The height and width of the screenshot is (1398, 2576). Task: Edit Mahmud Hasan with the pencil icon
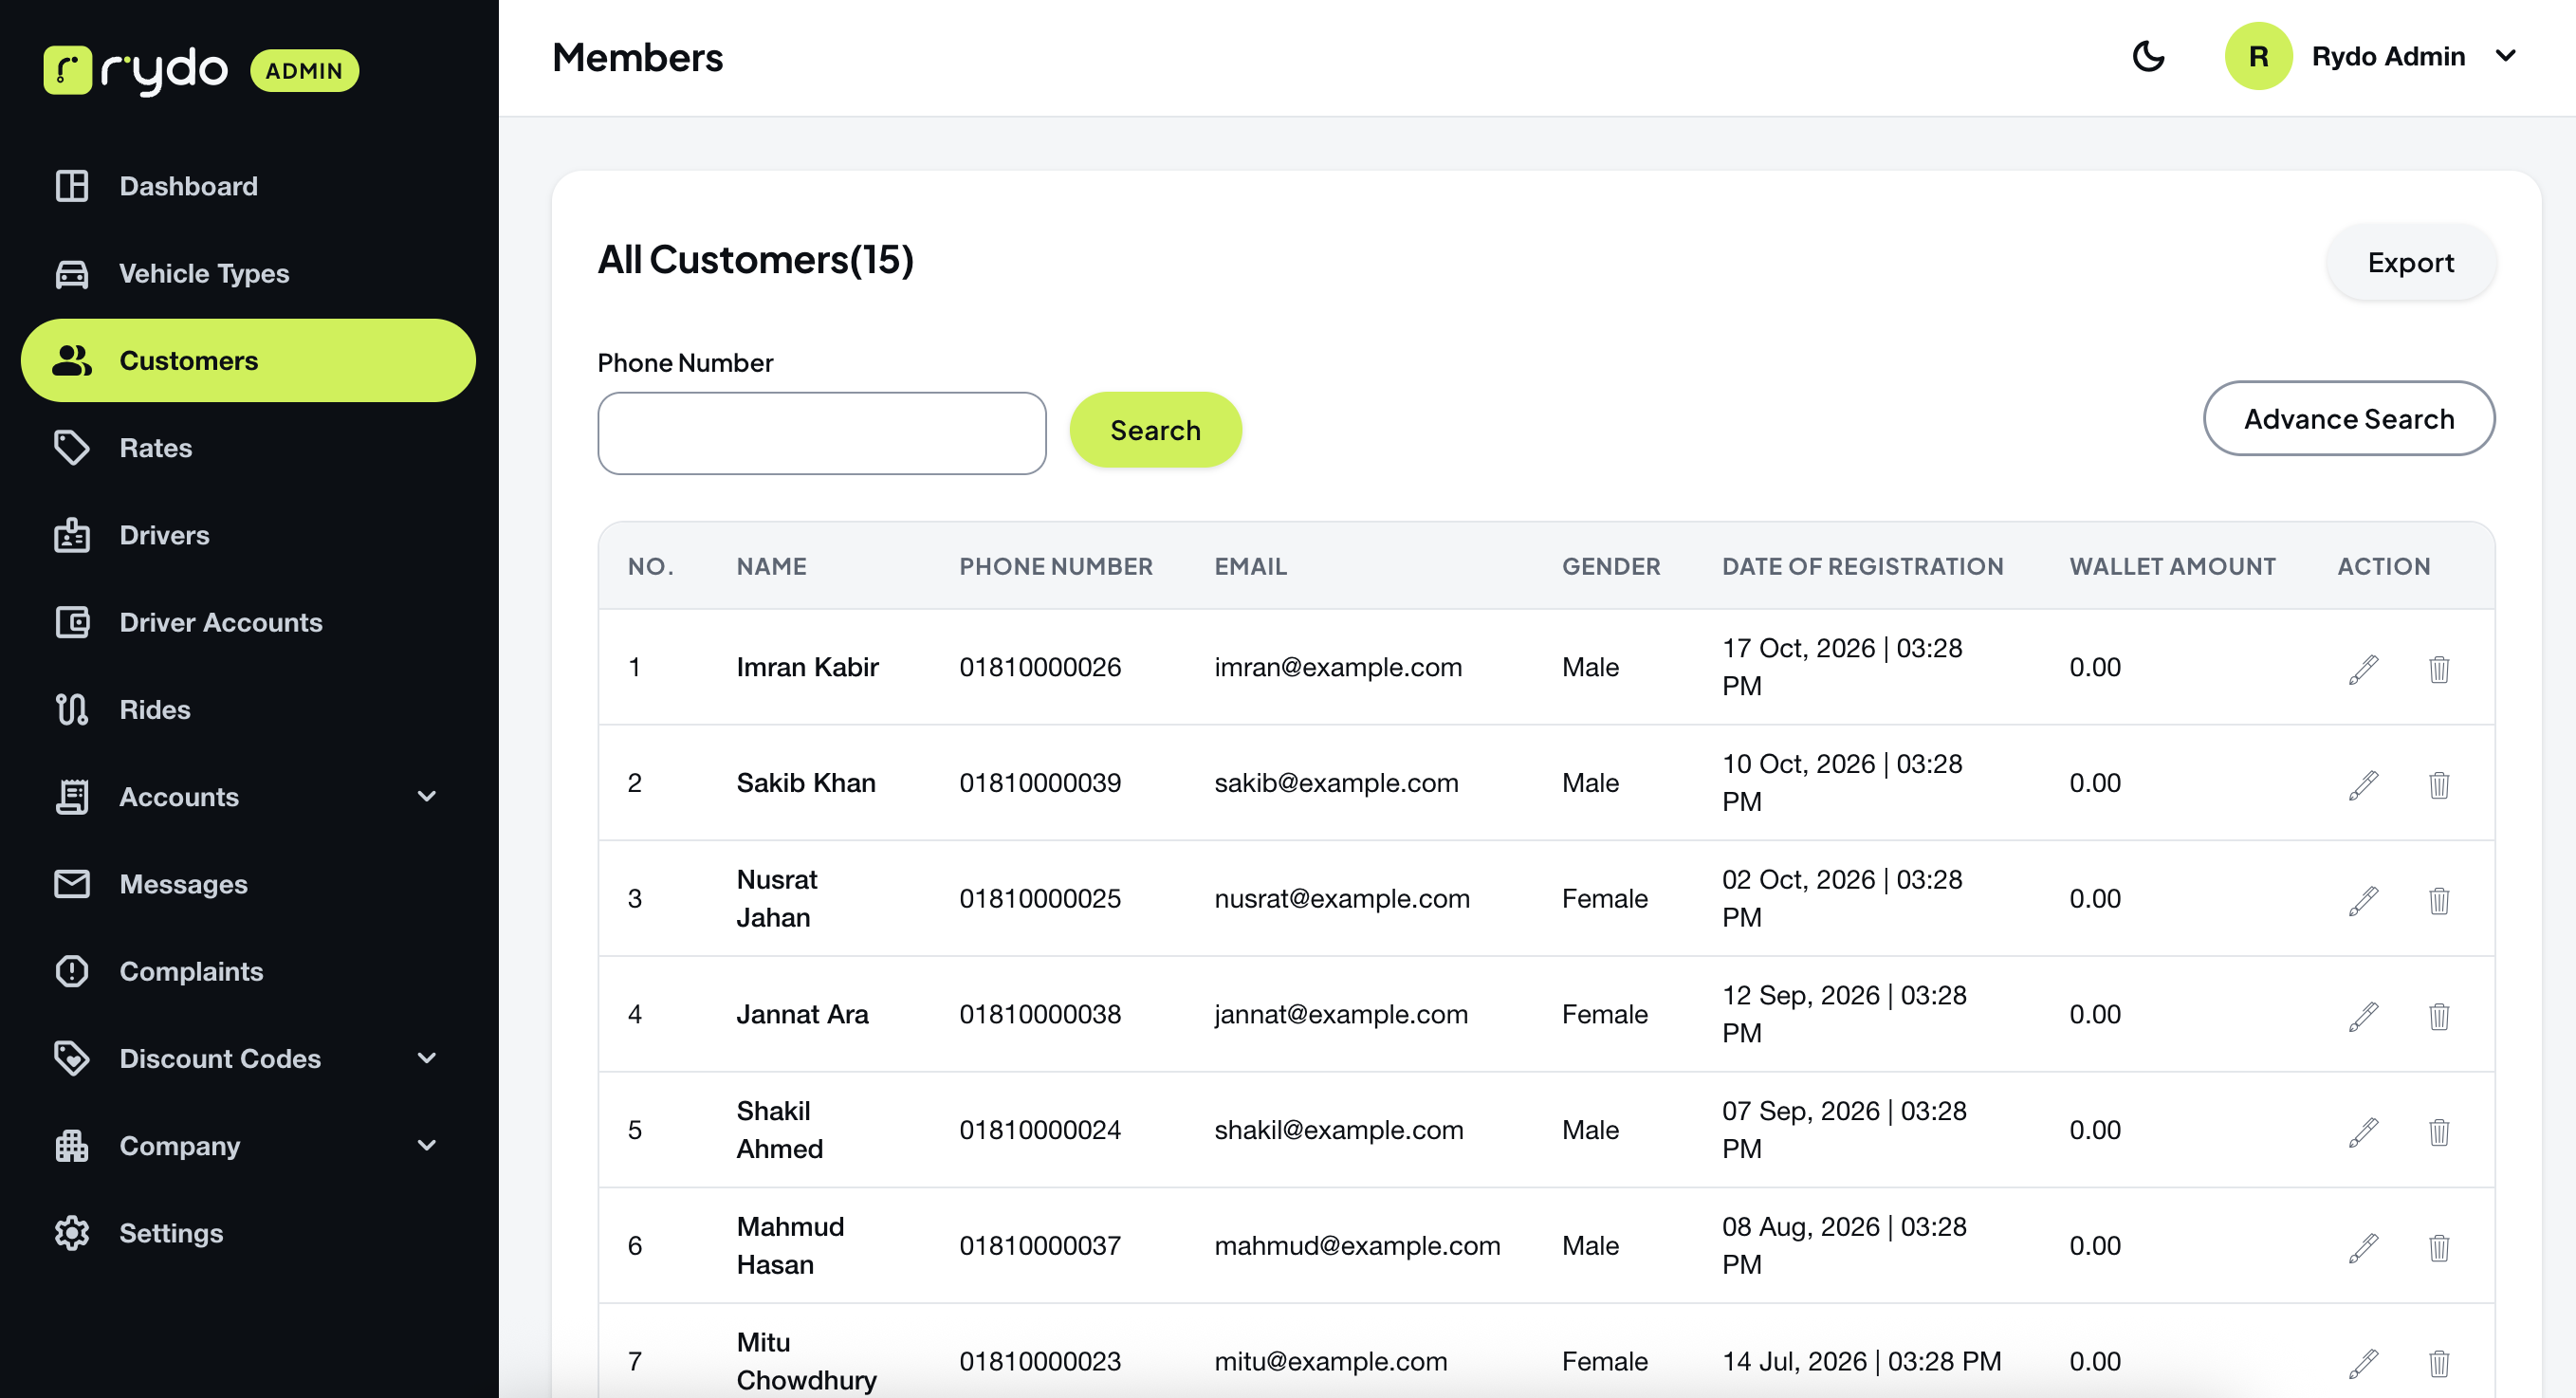[x=2363, y=1248]
